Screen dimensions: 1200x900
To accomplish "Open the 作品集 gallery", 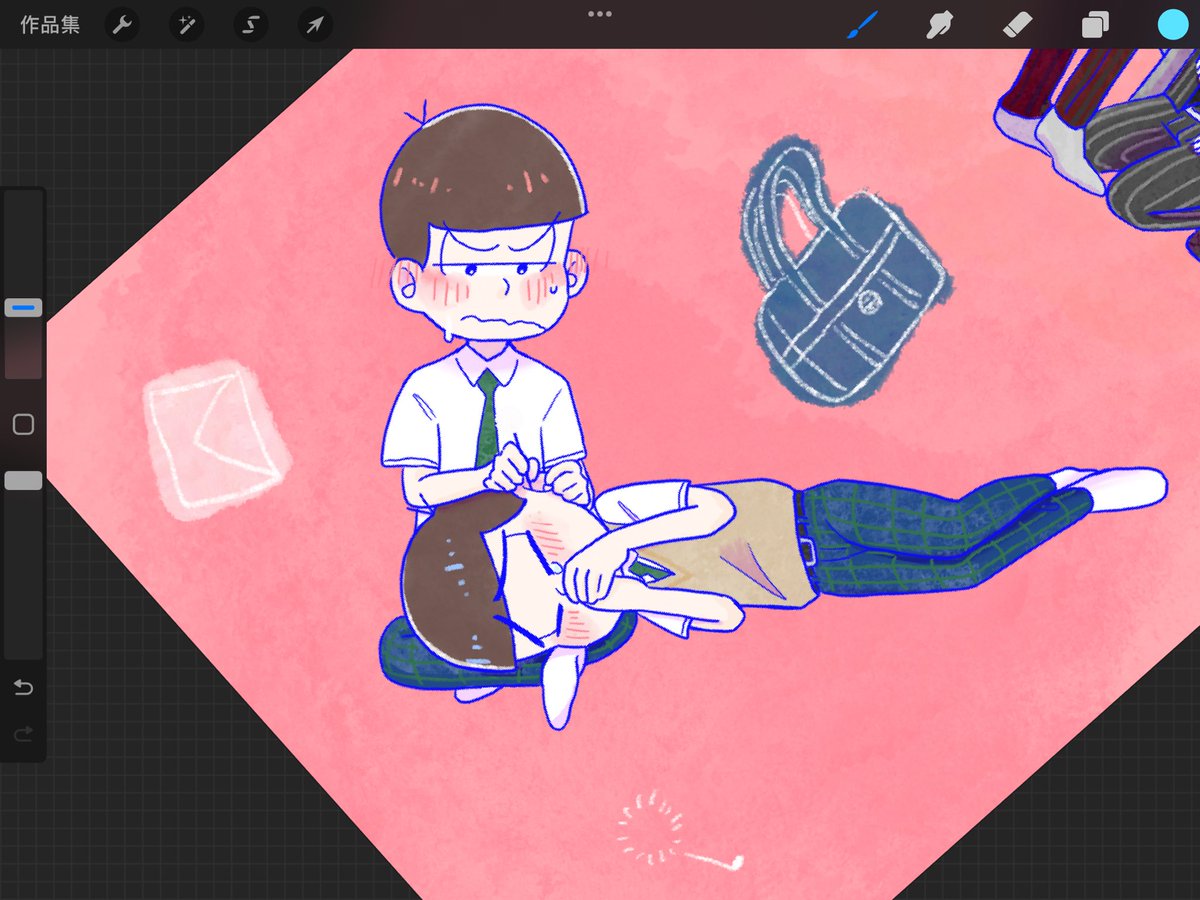I will coord(50,25).
